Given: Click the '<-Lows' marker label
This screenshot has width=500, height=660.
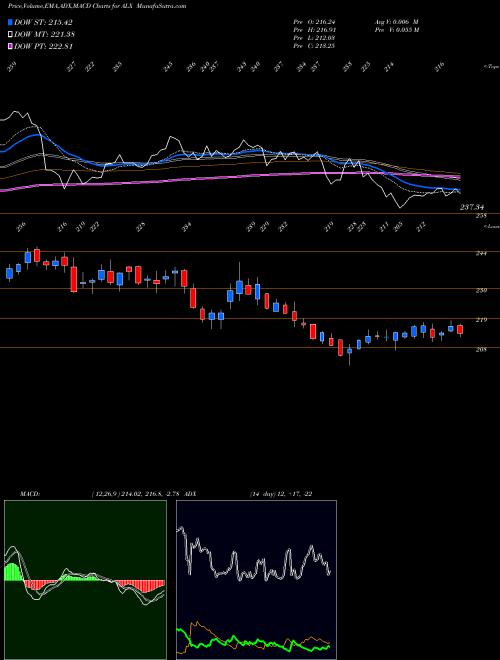Looking at the screenshot, I should tap(491, 226).
